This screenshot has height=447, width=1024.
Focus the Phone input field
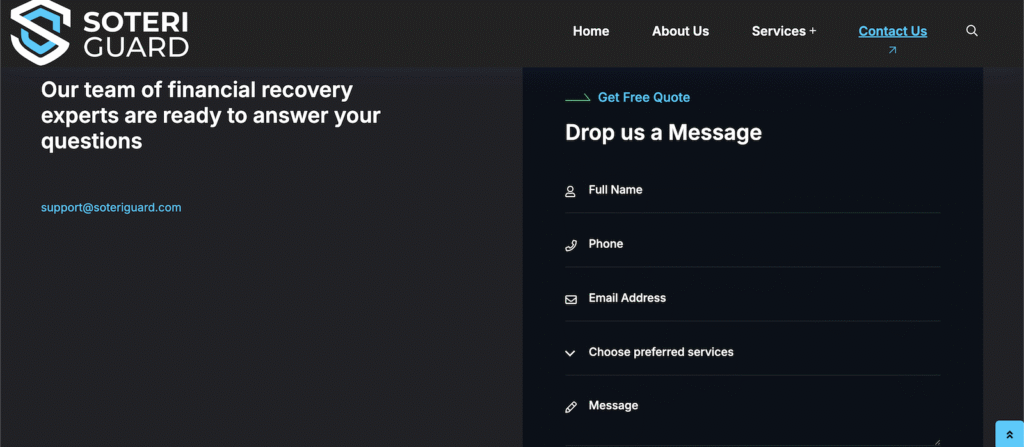coord(760,244)
